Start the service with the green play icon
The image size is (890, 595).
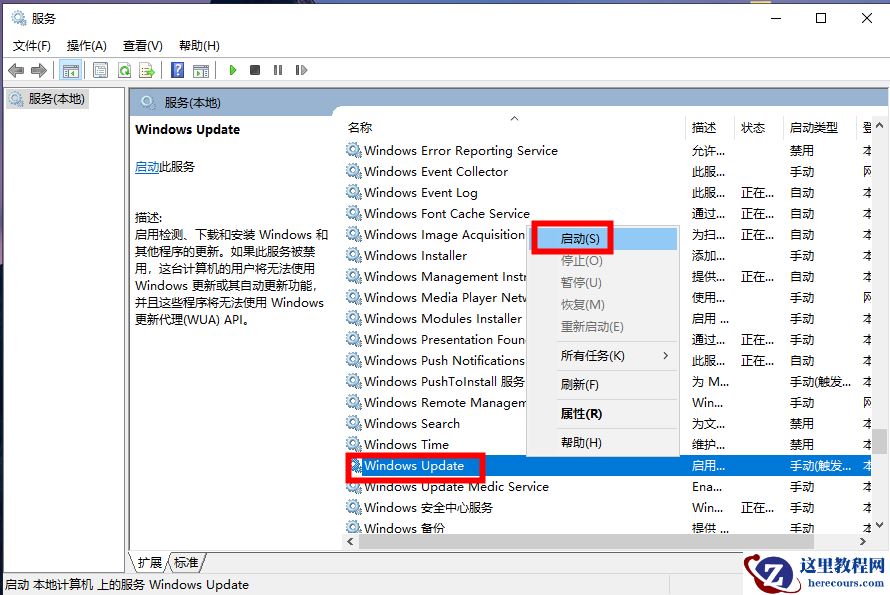(x=232, y=70)
